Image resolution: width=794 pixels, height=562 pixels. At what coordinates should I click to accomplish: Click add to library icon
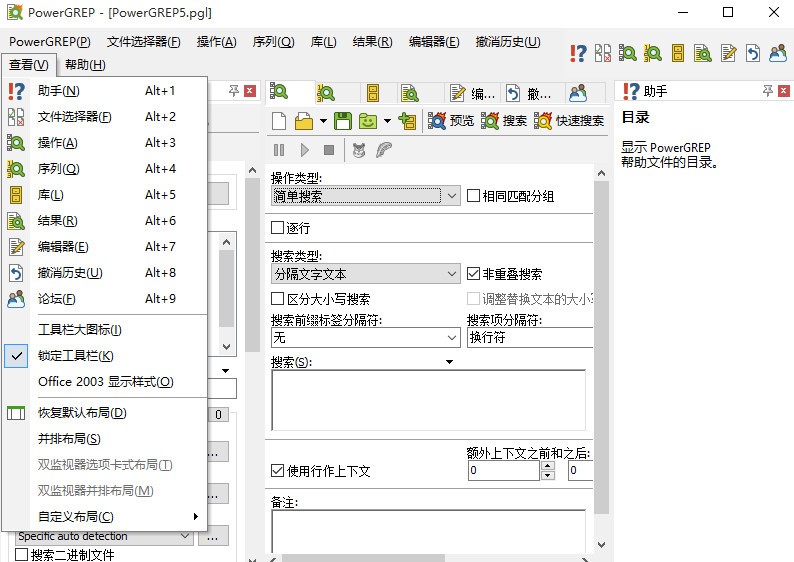407,121
